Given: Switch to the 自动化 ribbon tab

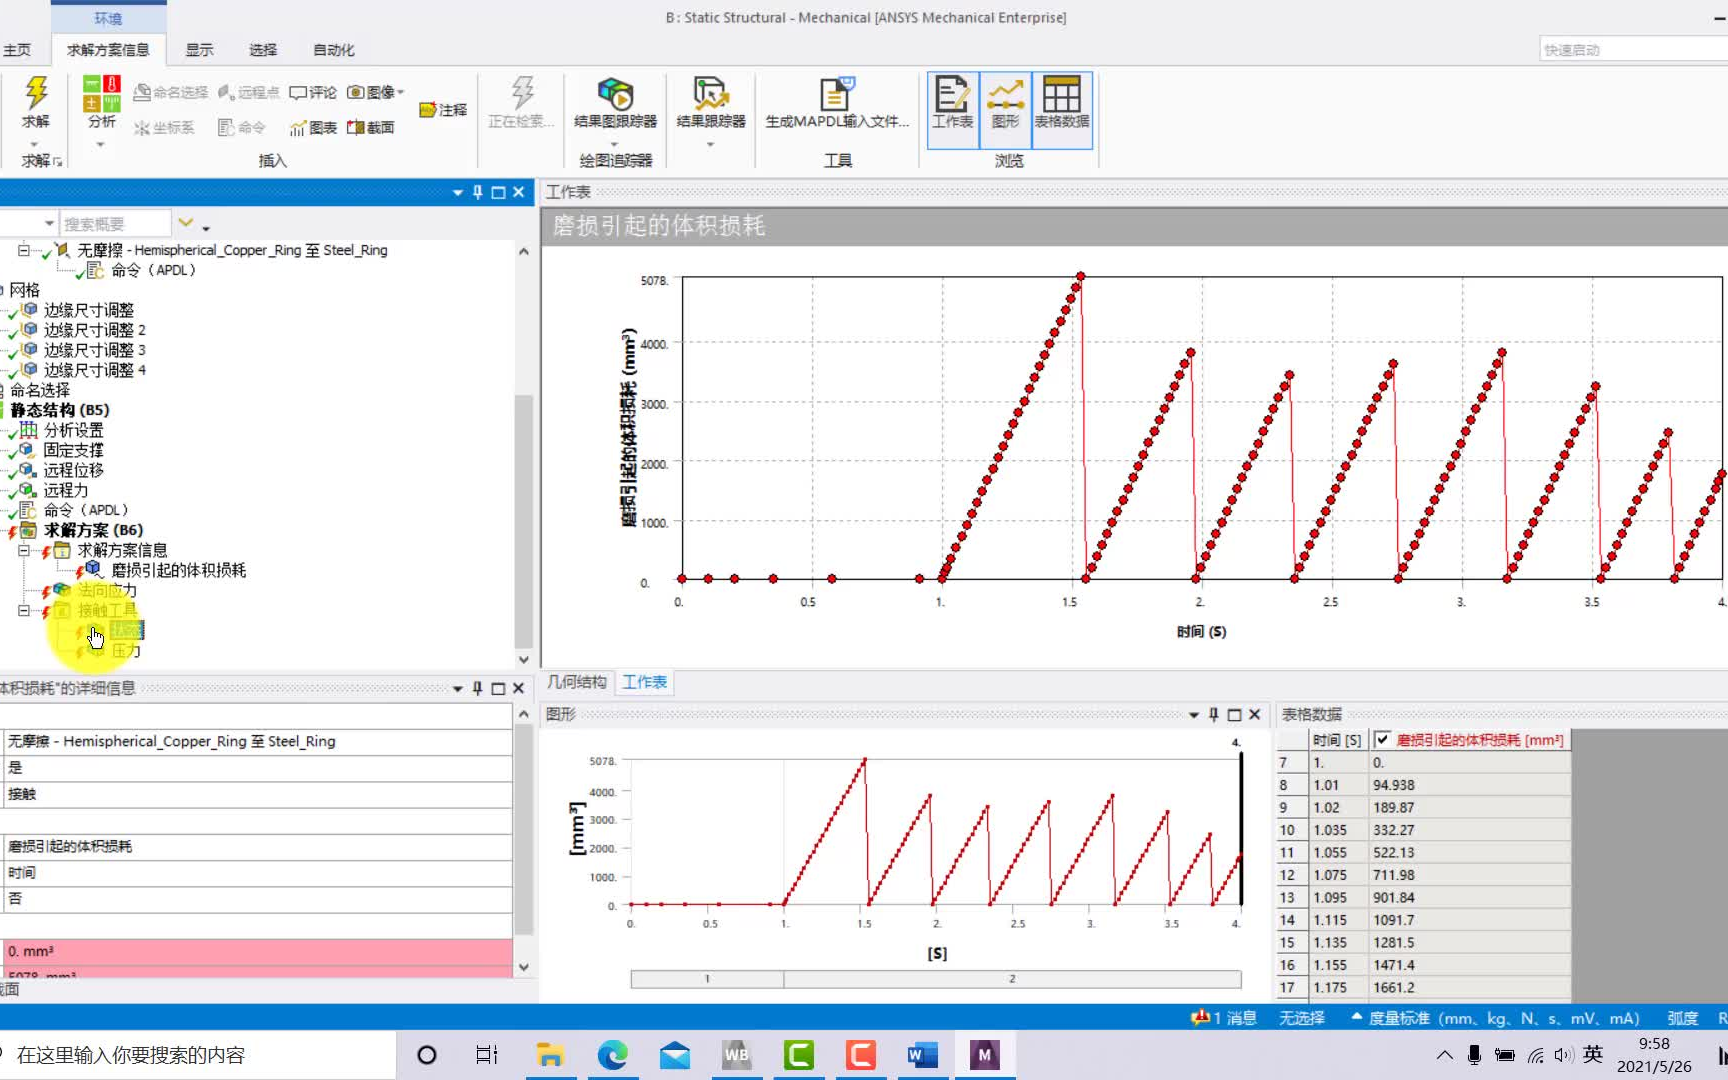Looking at the screenshot, I should pyautogui.click(x=333, y=50).
